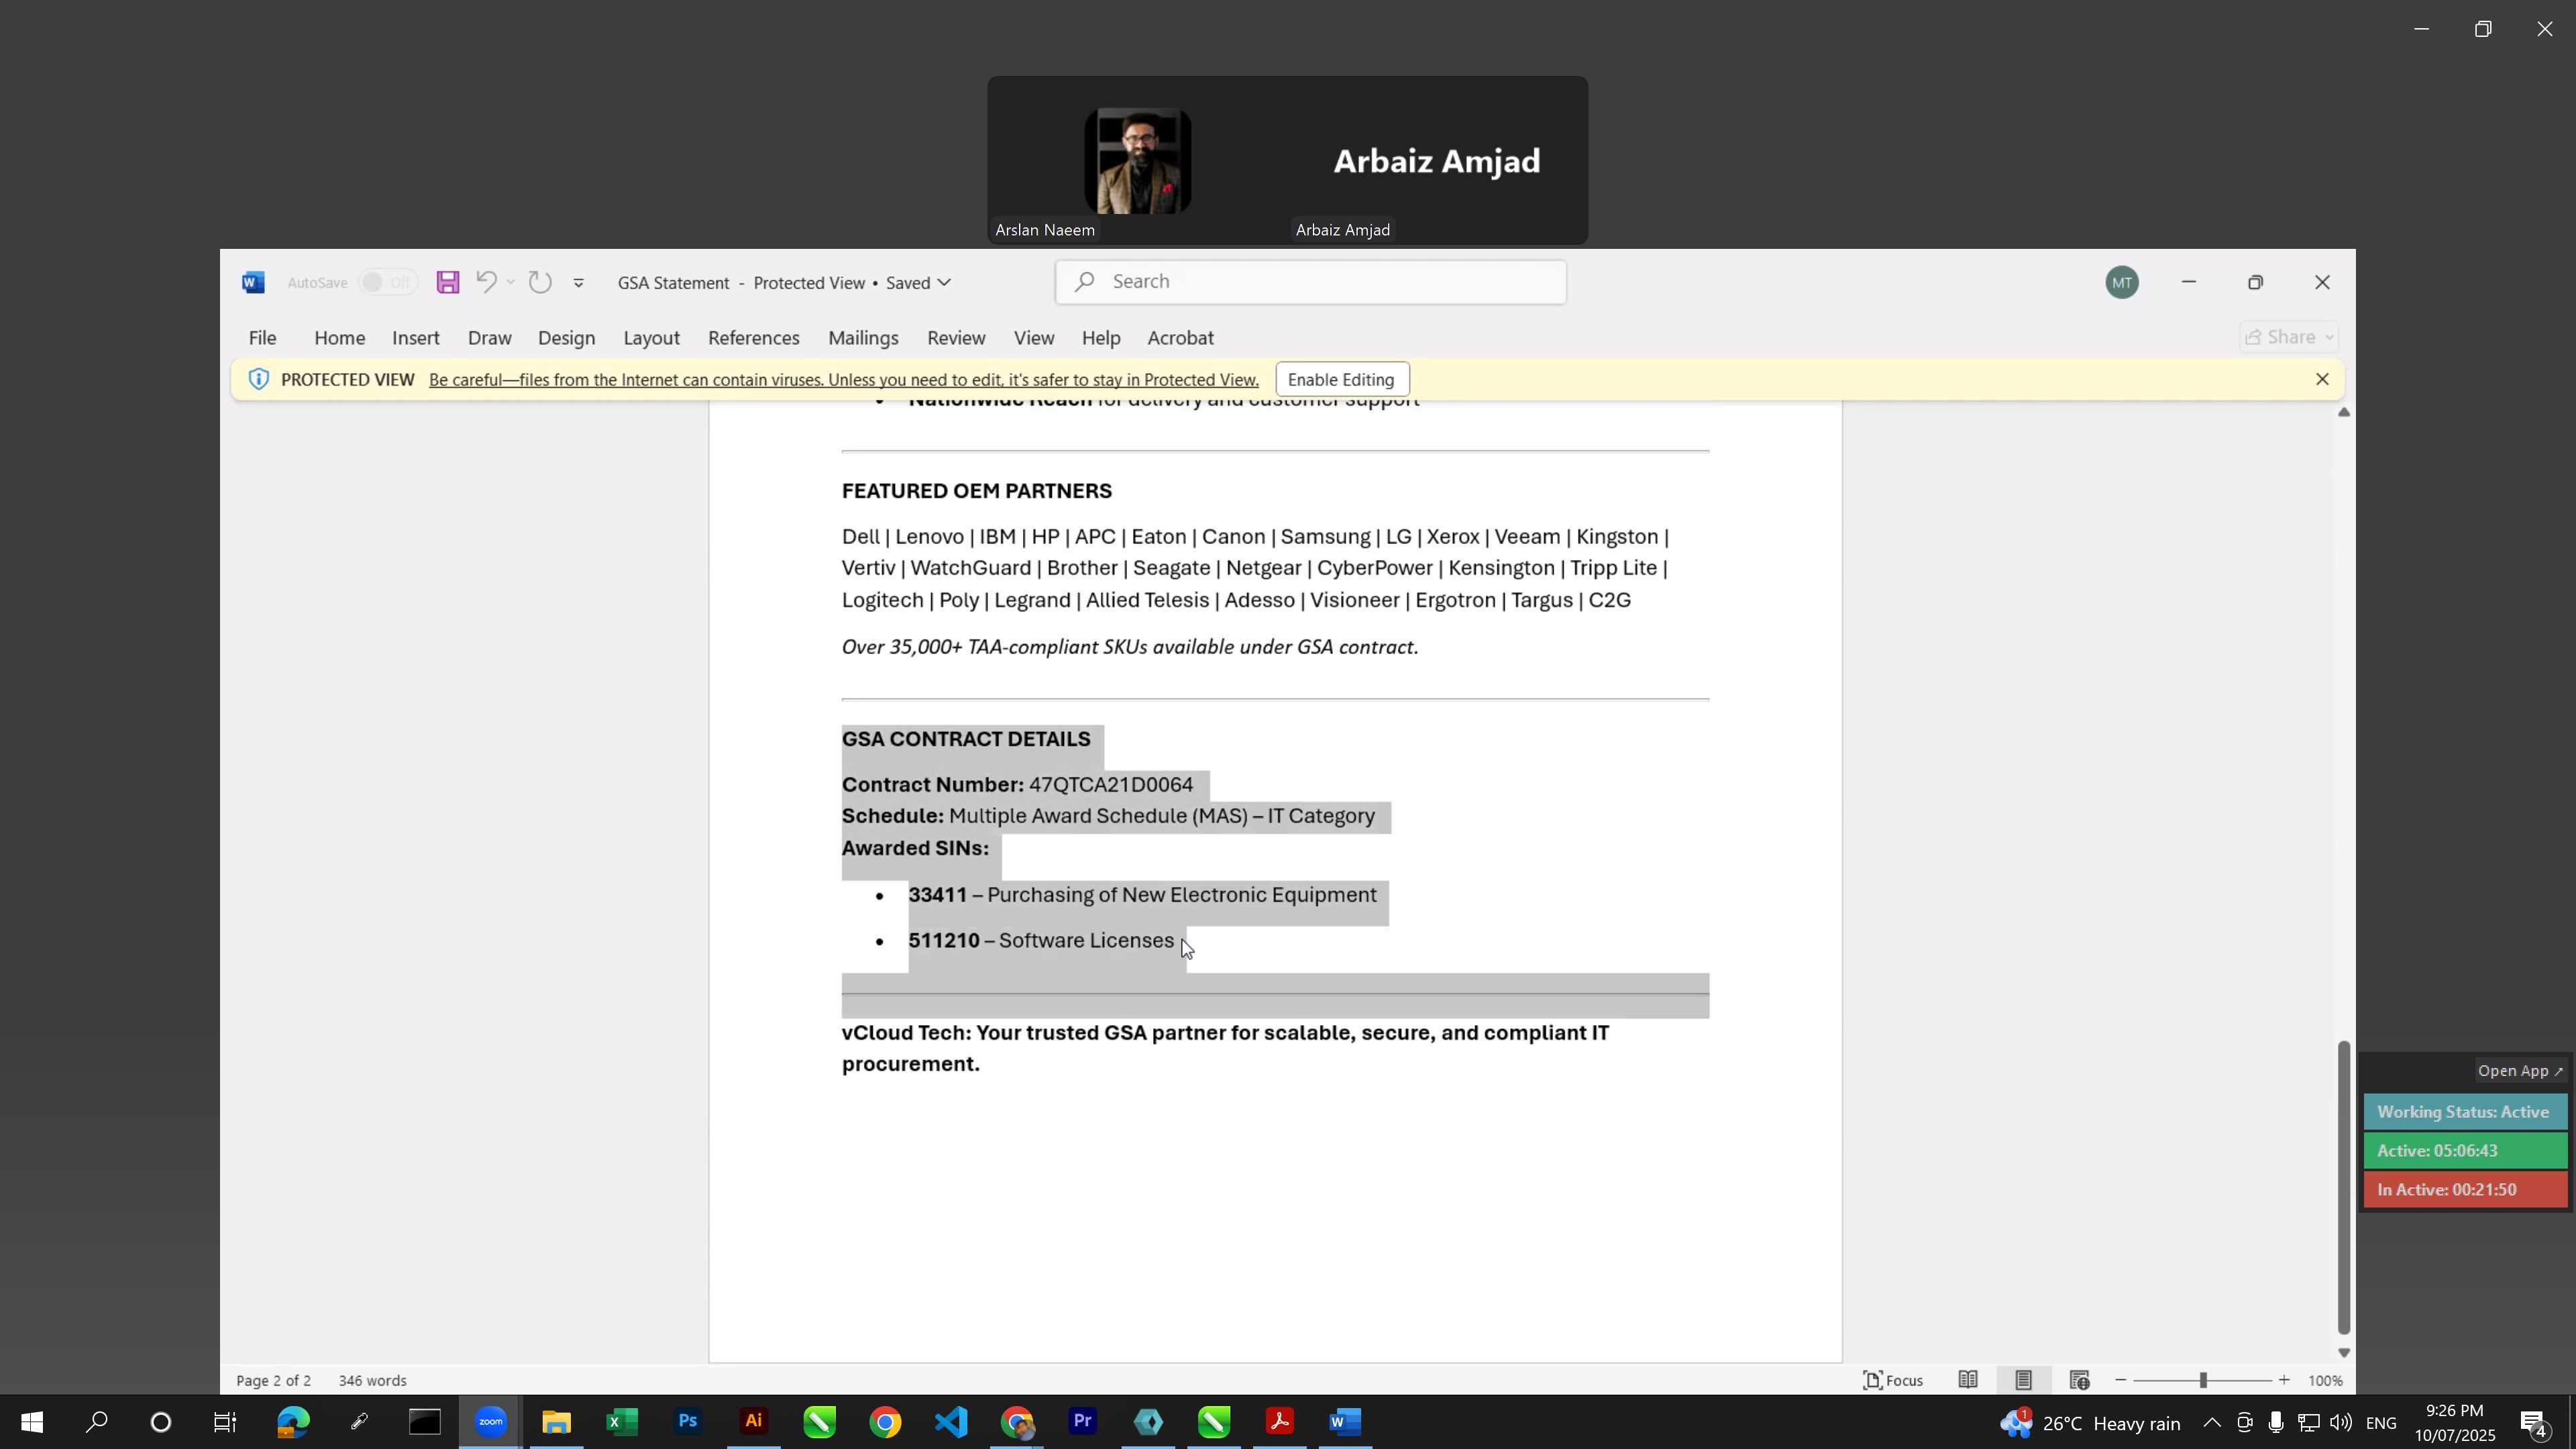Follow the 'Be careful—files from the Internet' link

pos(844,380)
